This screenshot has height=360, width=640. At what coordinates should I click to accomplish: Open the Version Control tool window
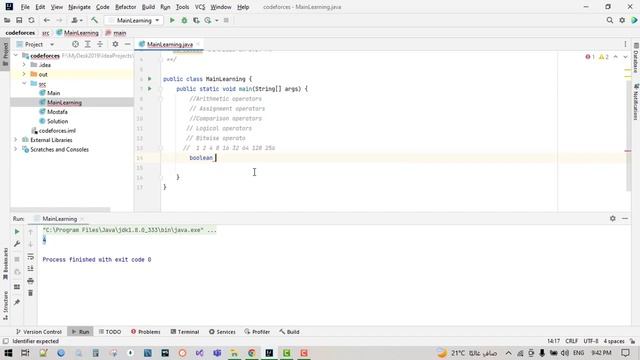(x=39, y=332)
